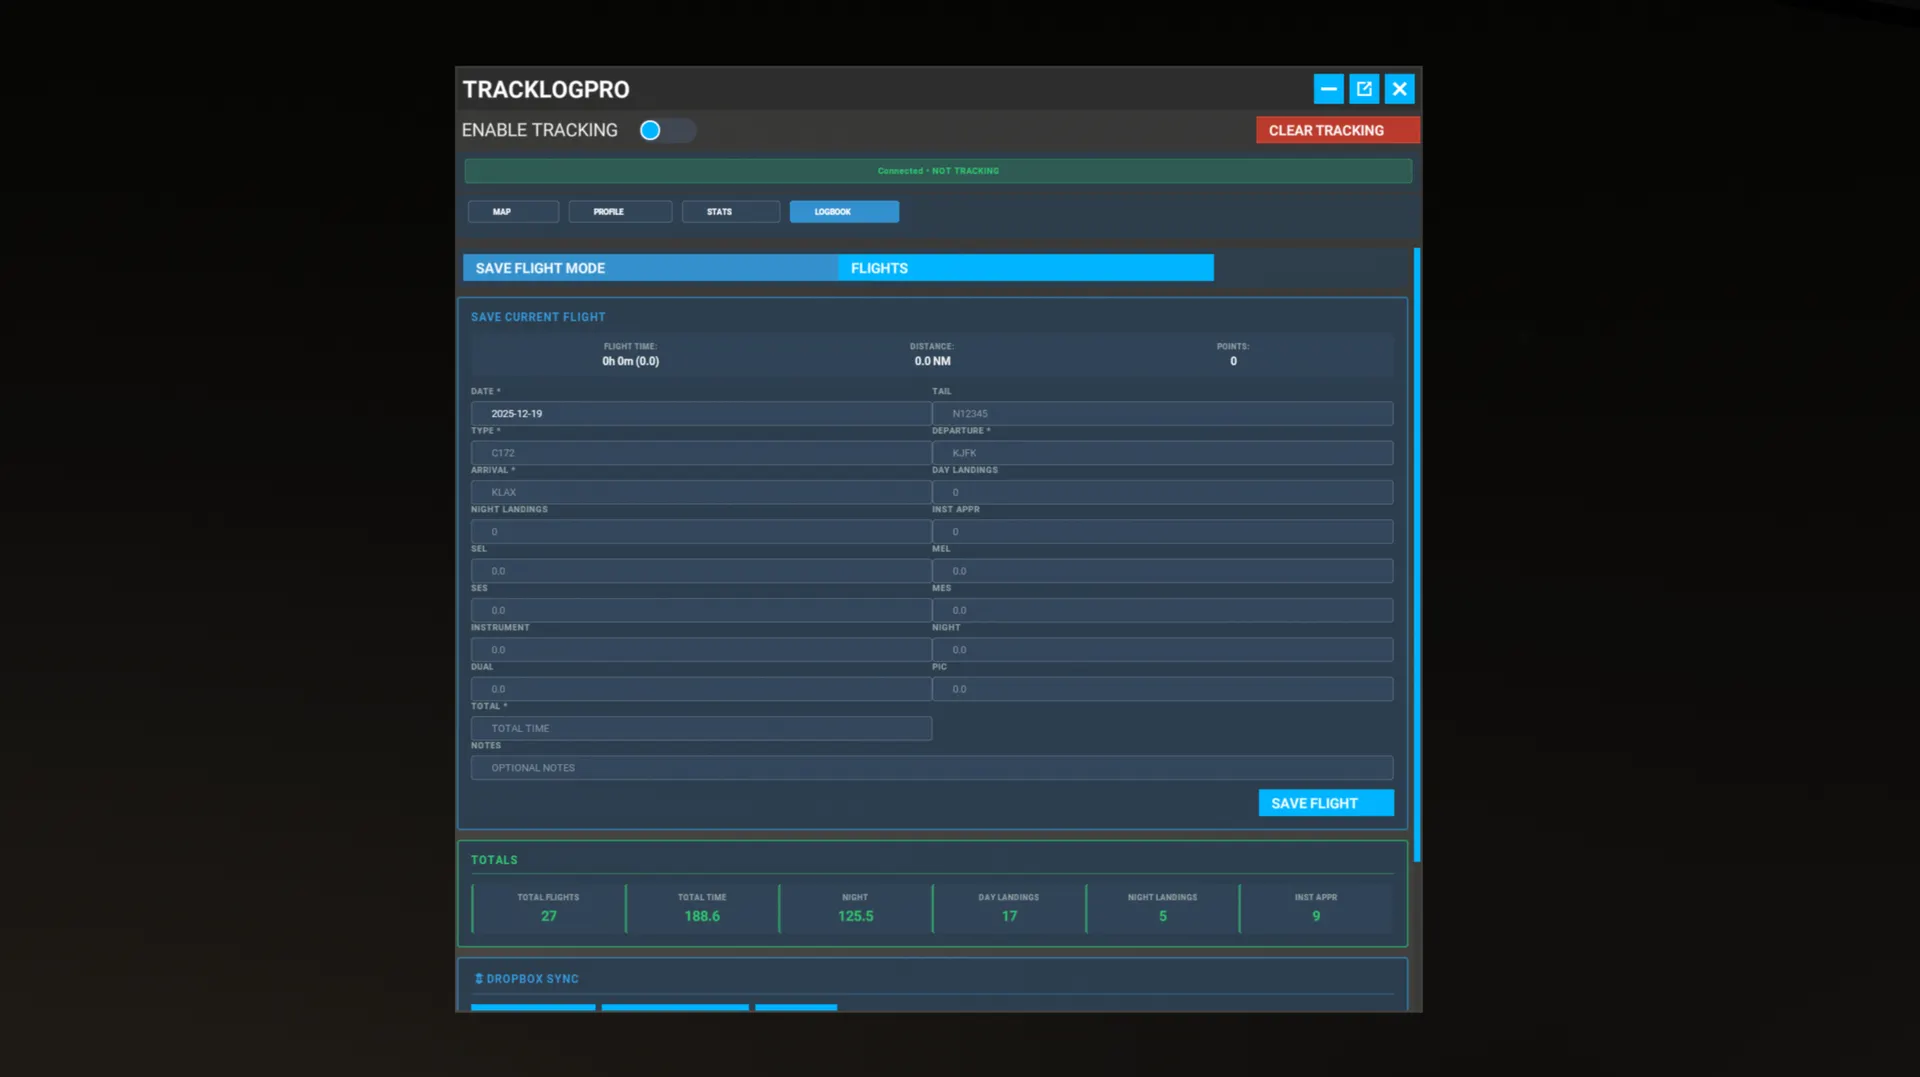Toggle the Enable Tracking switch
The image size is (1920, 1077).
point(666,131)
